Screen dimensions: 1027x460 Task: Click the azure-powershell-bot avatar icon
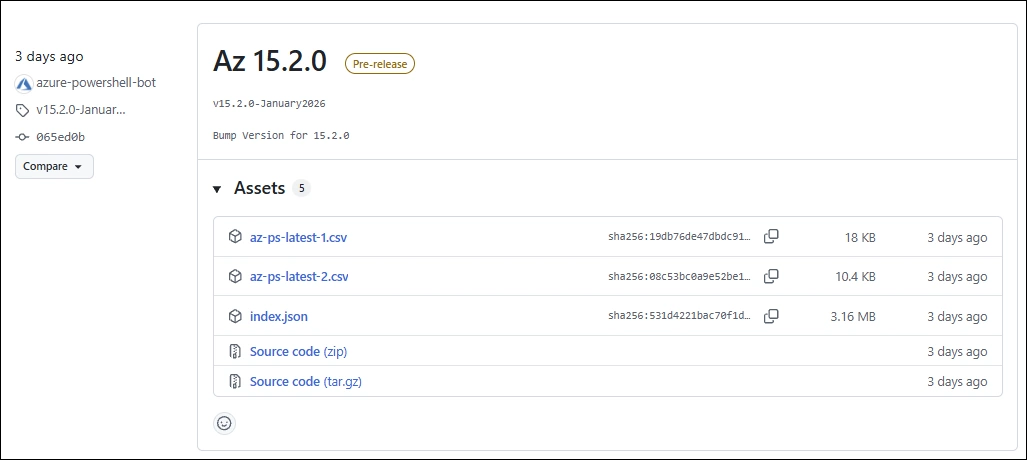click(24, 83)
